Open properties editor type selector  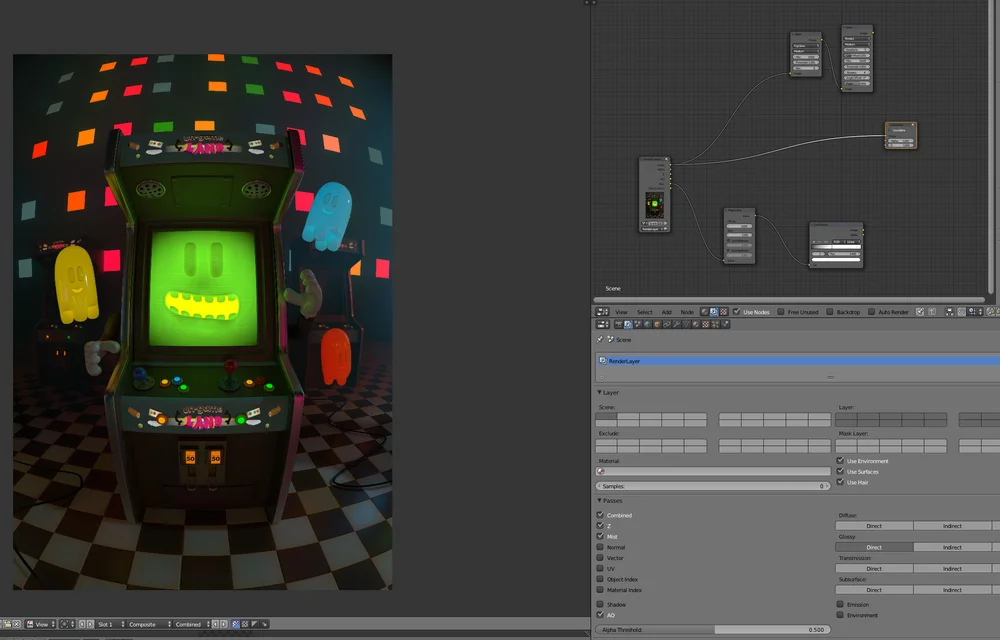click(602, 324)
